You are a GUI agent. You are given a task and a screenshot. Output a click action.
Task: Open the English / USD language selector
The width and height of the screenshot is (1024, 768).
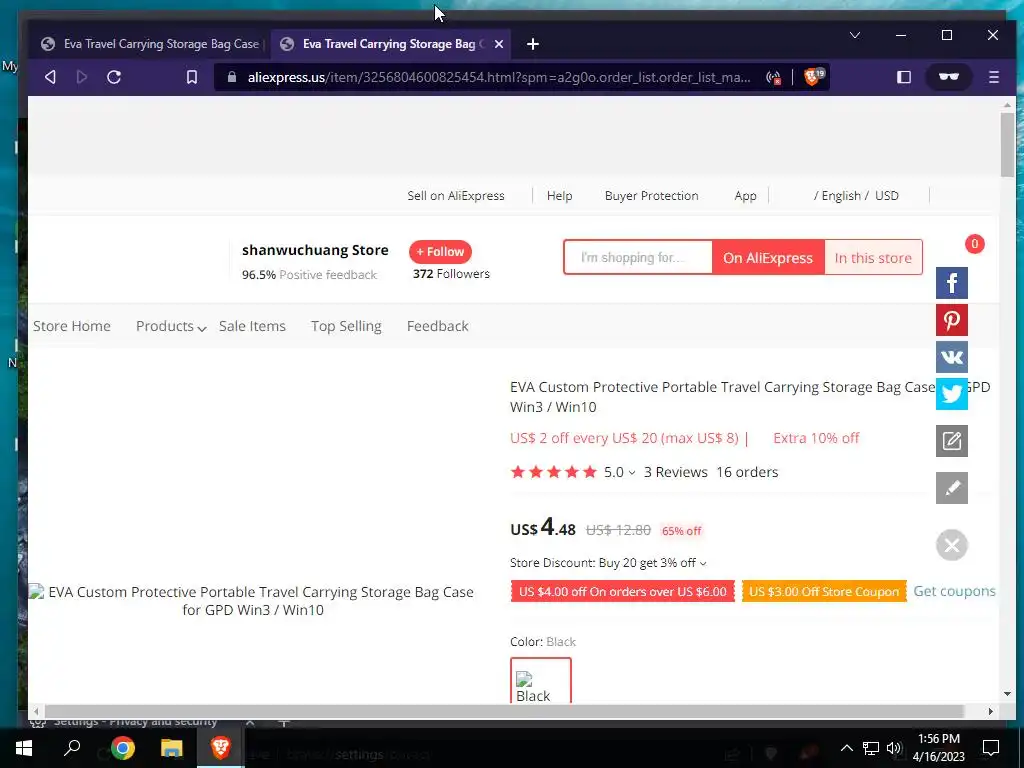856,196
